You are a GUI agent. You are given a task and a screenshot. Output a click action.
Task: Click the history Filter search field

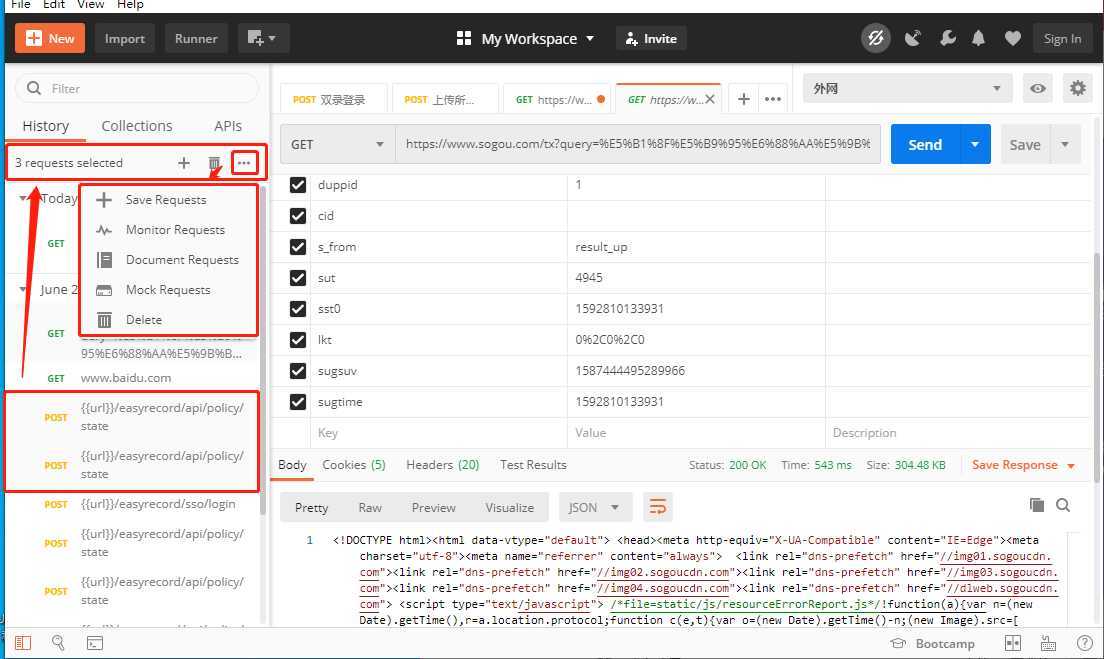coord(137,88)
